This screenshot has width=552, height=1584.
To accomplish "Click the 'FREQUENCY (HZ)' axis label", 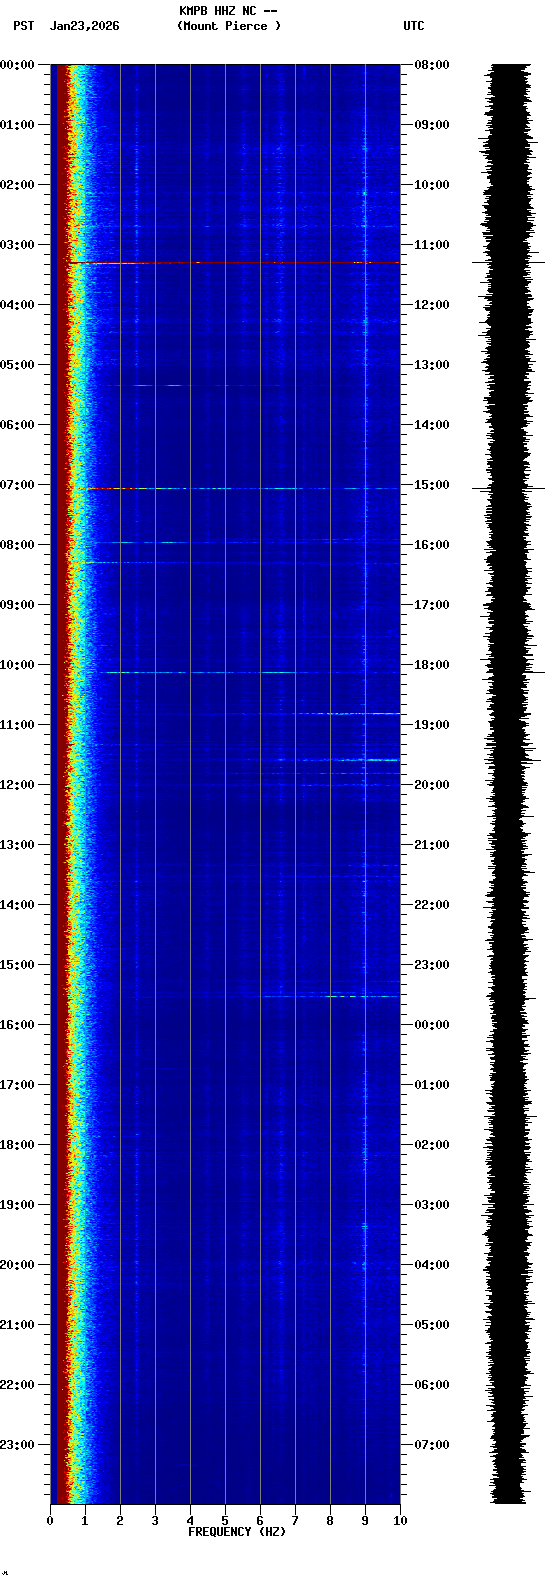I will [237, 1532].
